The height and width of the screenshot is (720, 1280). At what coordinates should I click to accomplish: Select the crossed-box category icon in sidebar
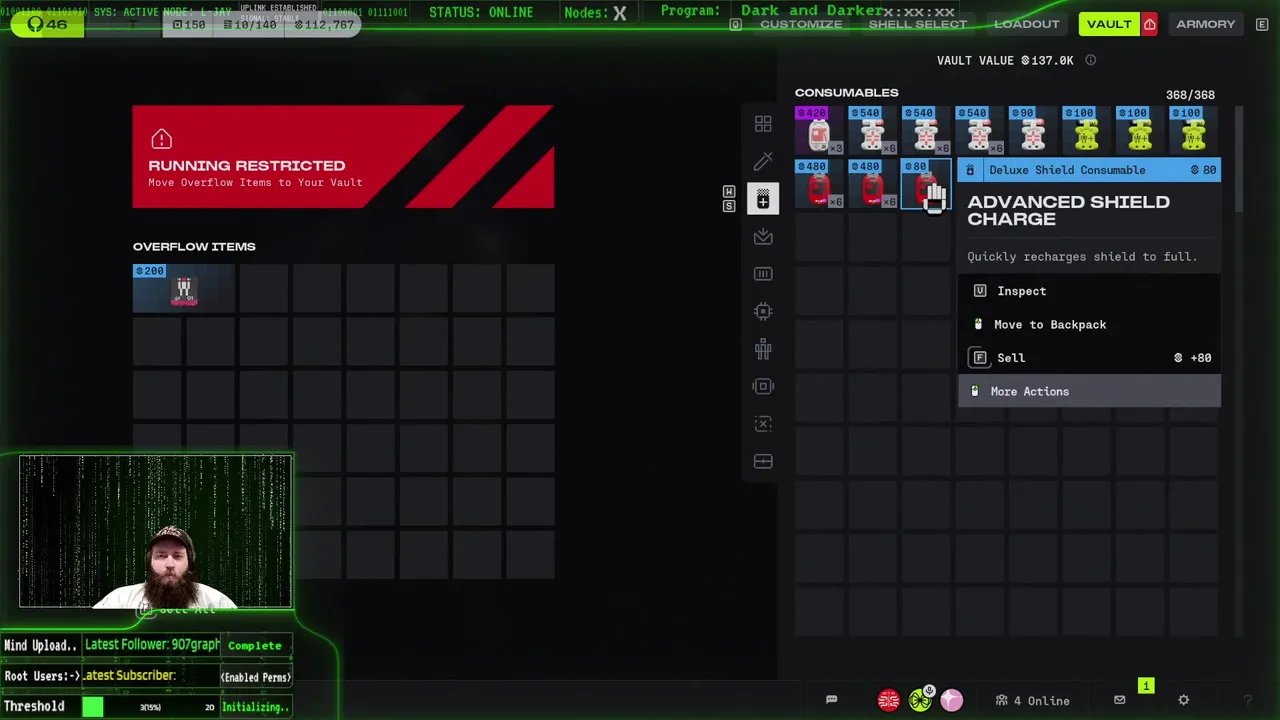pyautogui.click(x=763, y=424)
